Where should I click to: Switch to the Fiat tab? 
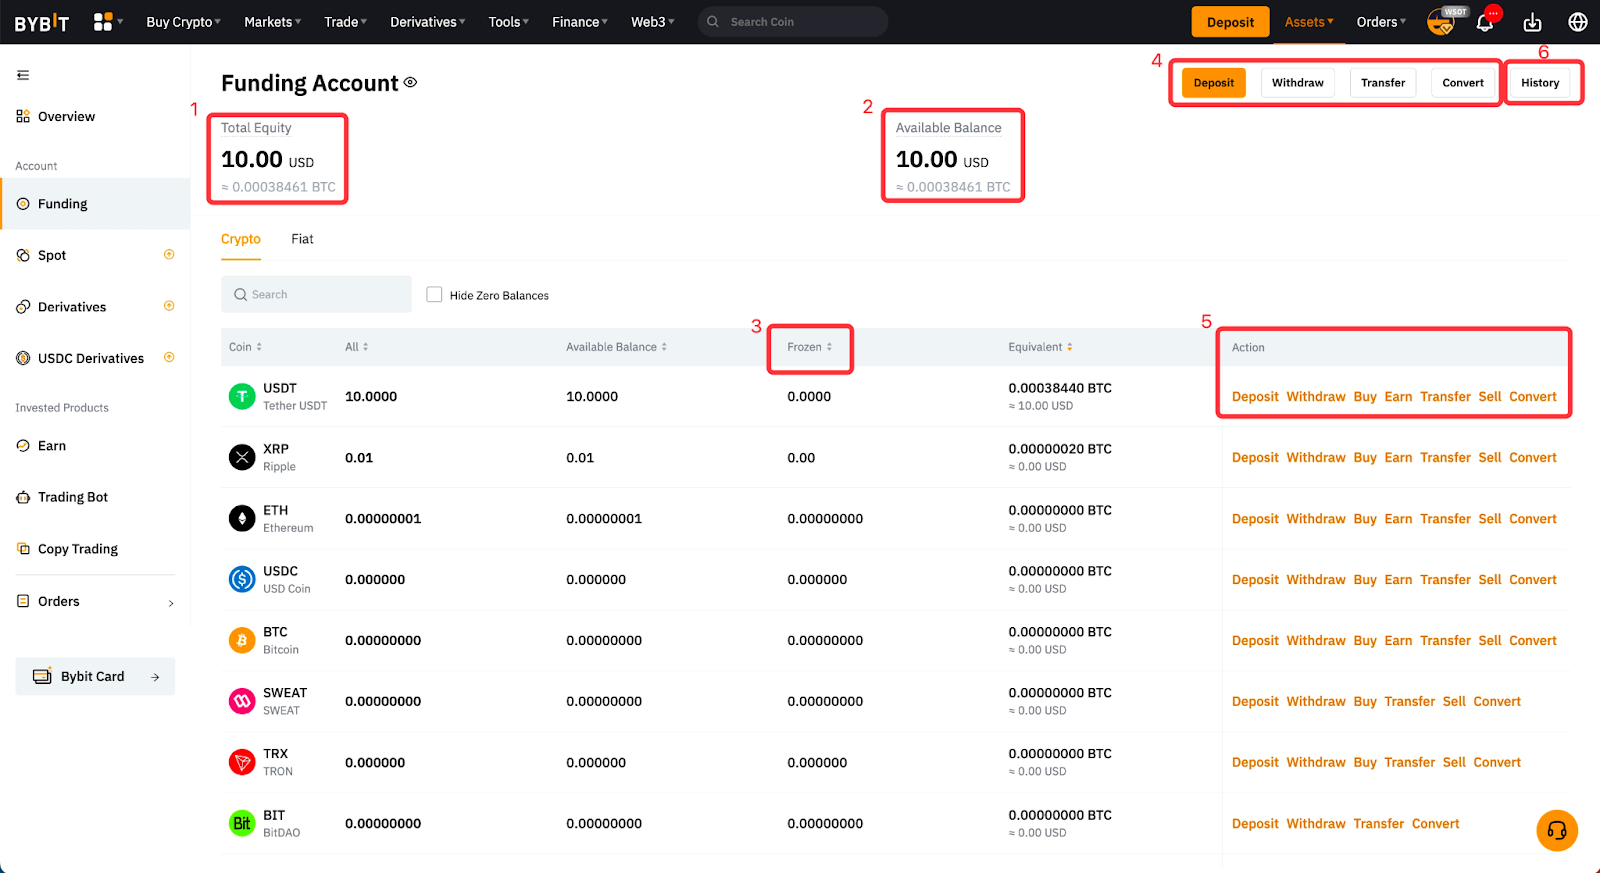(302, 239)
